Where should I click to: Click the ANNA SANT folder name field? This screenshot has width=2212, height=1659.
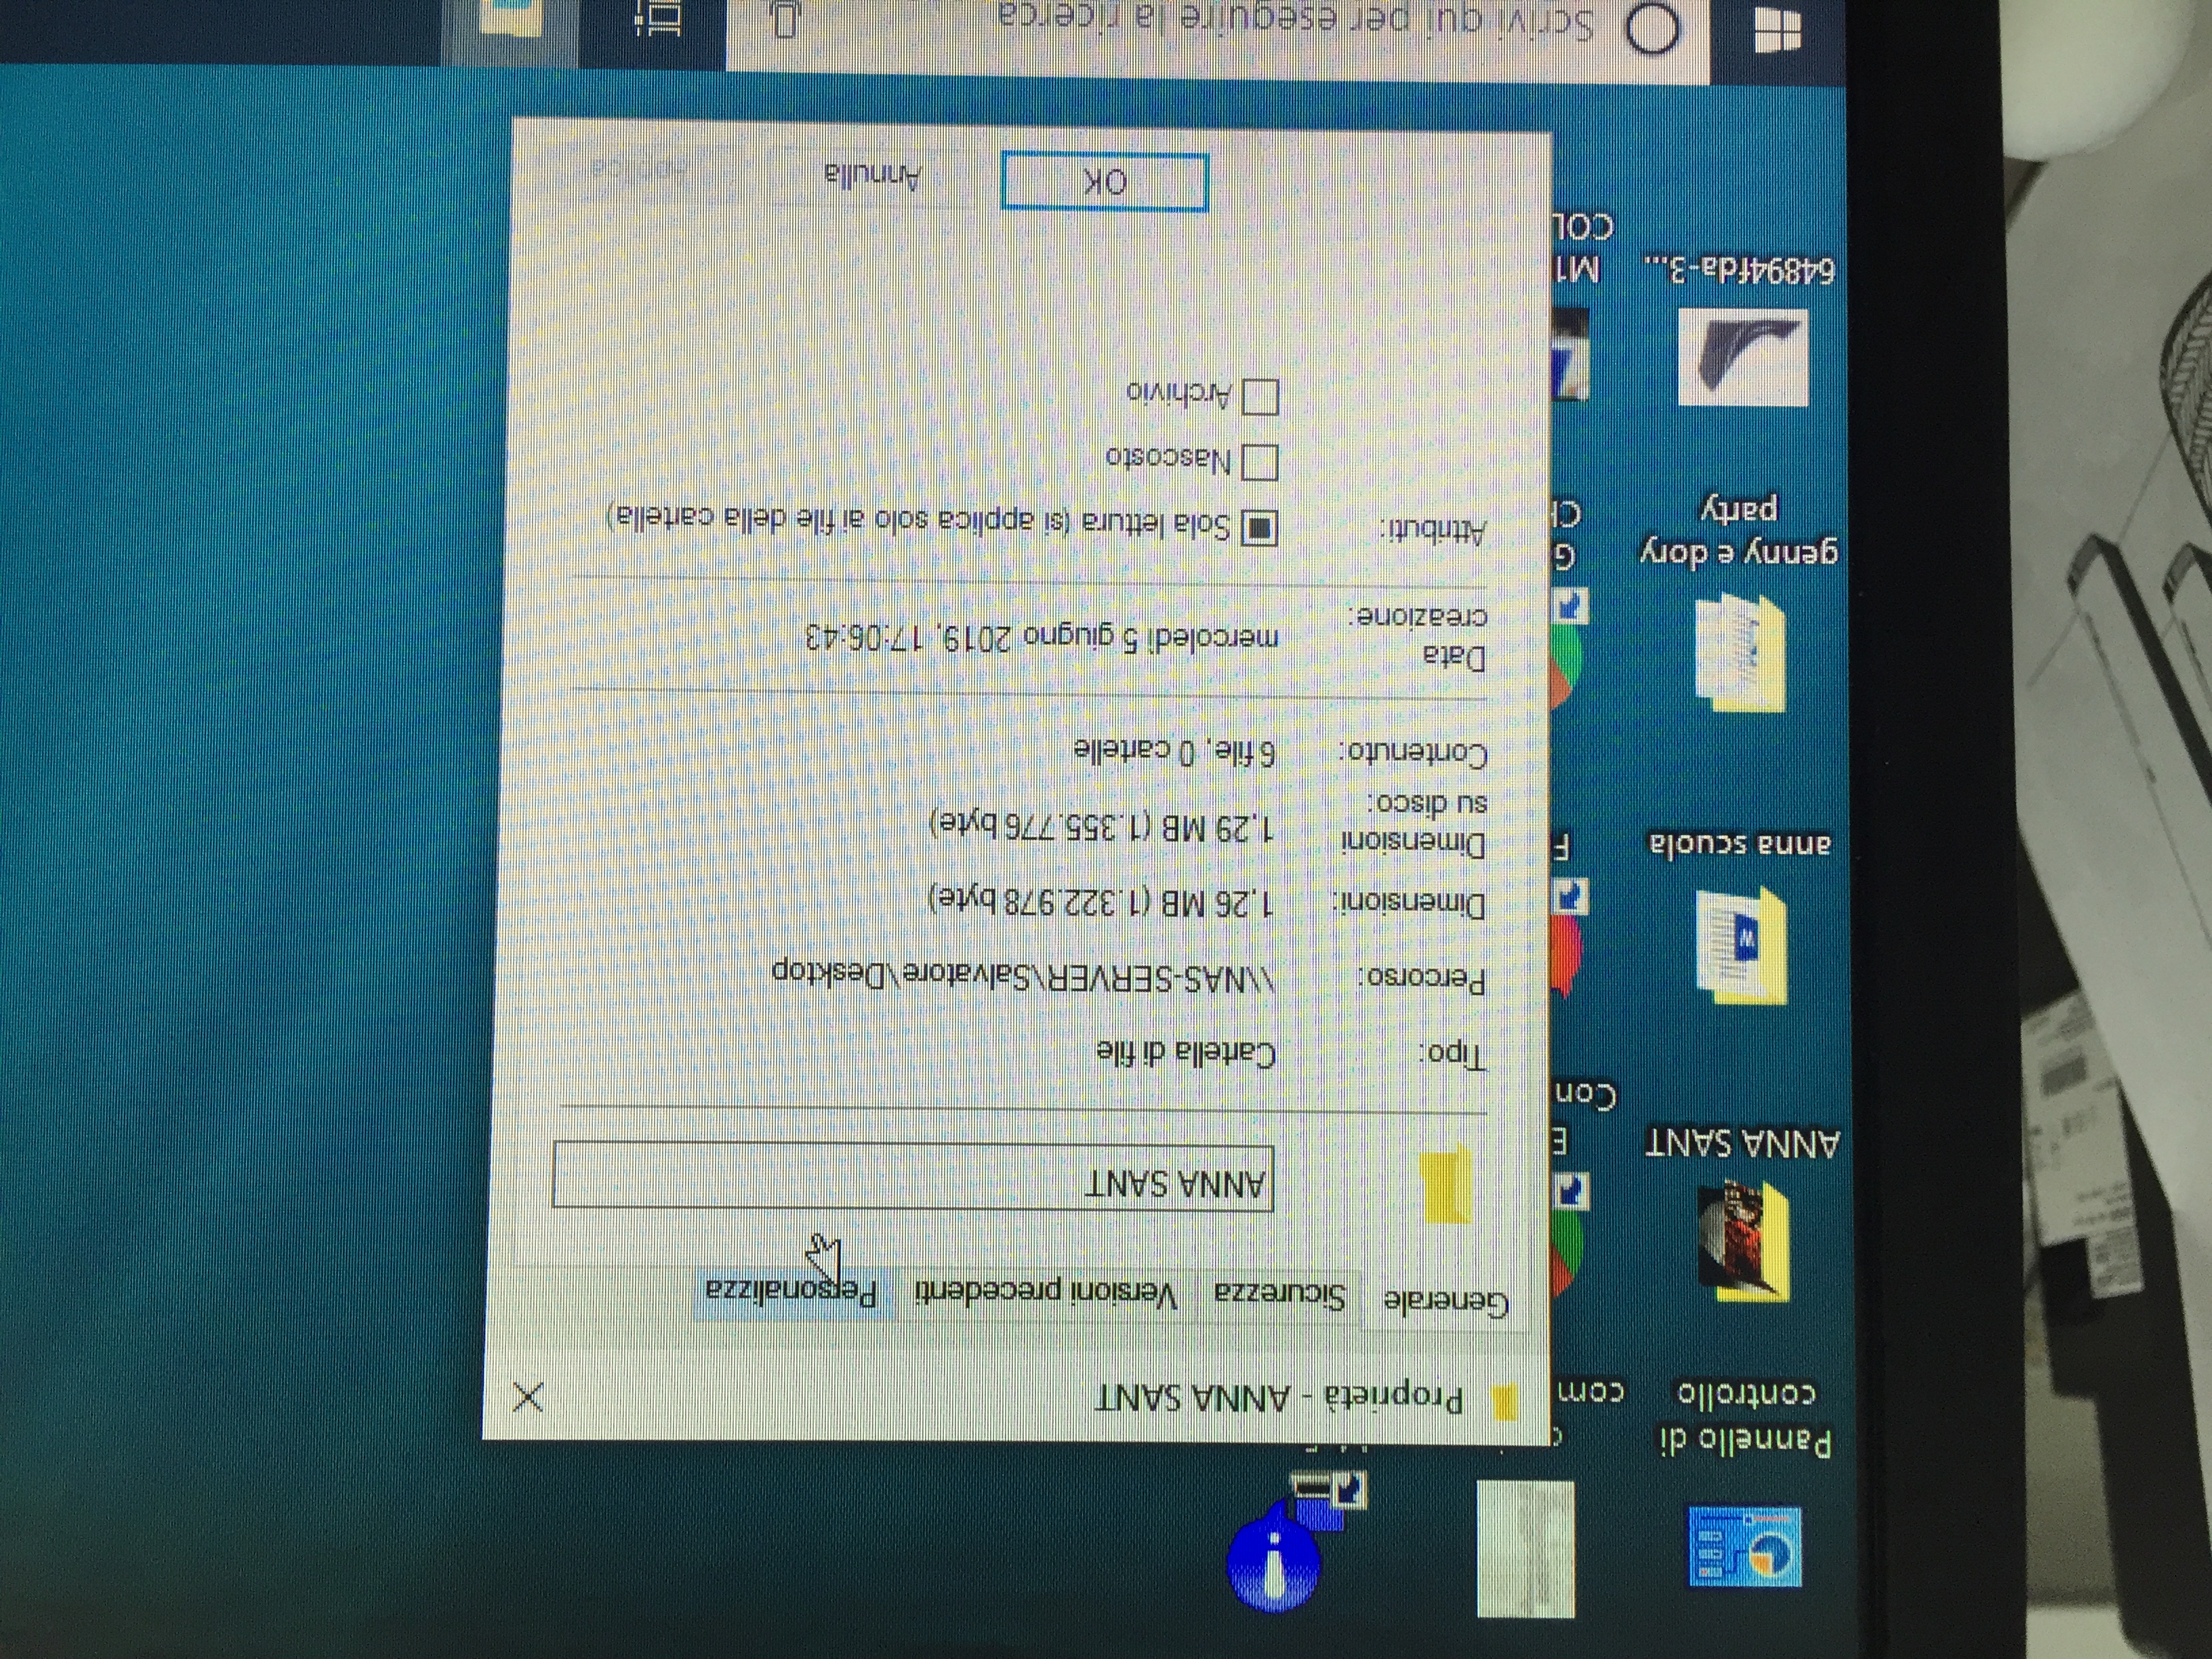point(912,1176)
